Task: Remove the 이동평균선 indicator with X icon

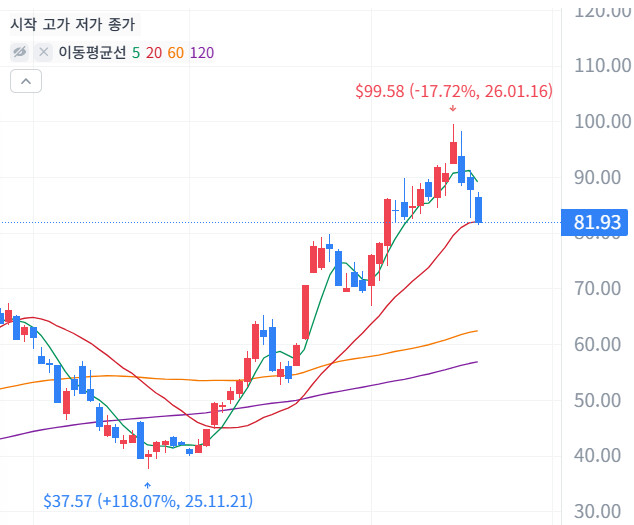Action: click(x=43, y=53)
